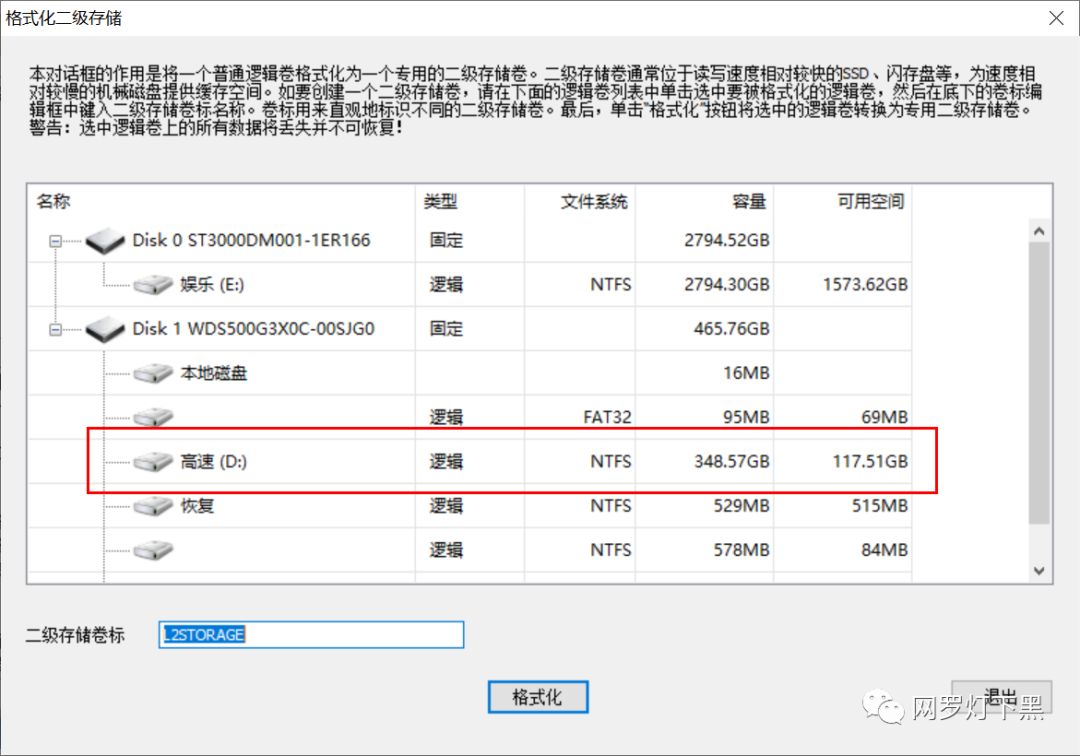Collapse the Disk 1 tree node

point(55,329)
